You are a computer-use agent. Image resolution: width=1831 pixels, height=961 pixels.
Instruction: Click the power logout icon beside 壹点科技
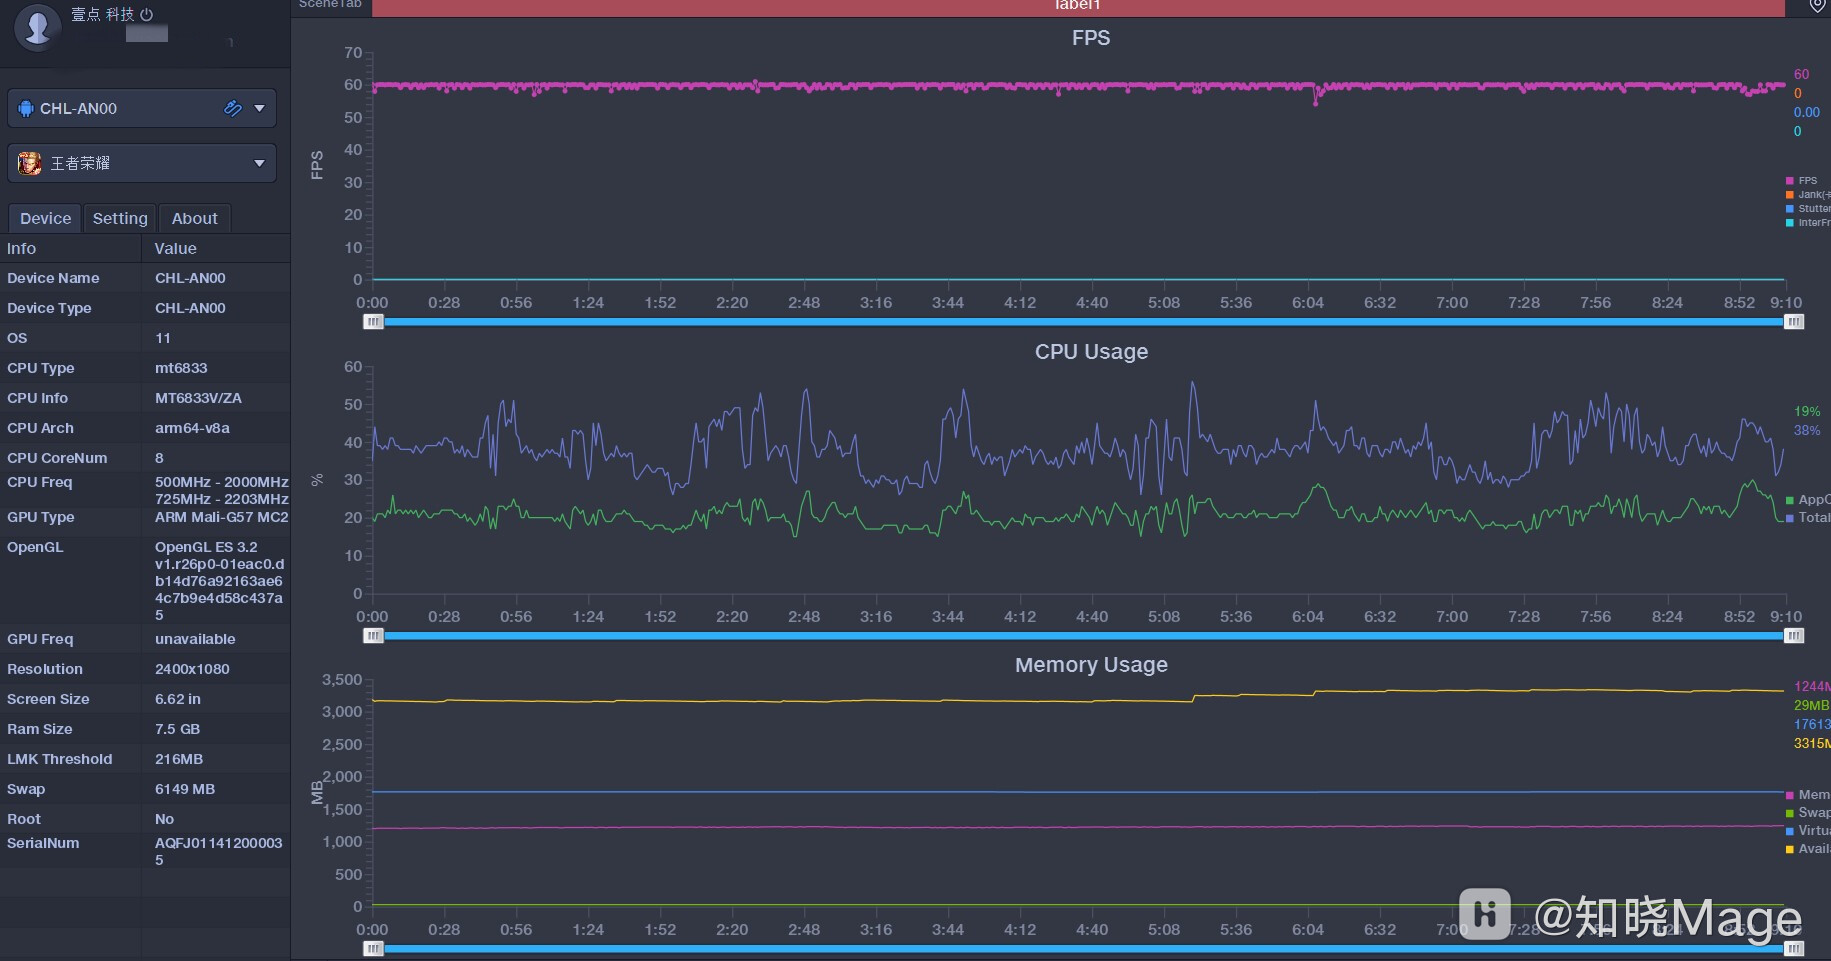147,14
